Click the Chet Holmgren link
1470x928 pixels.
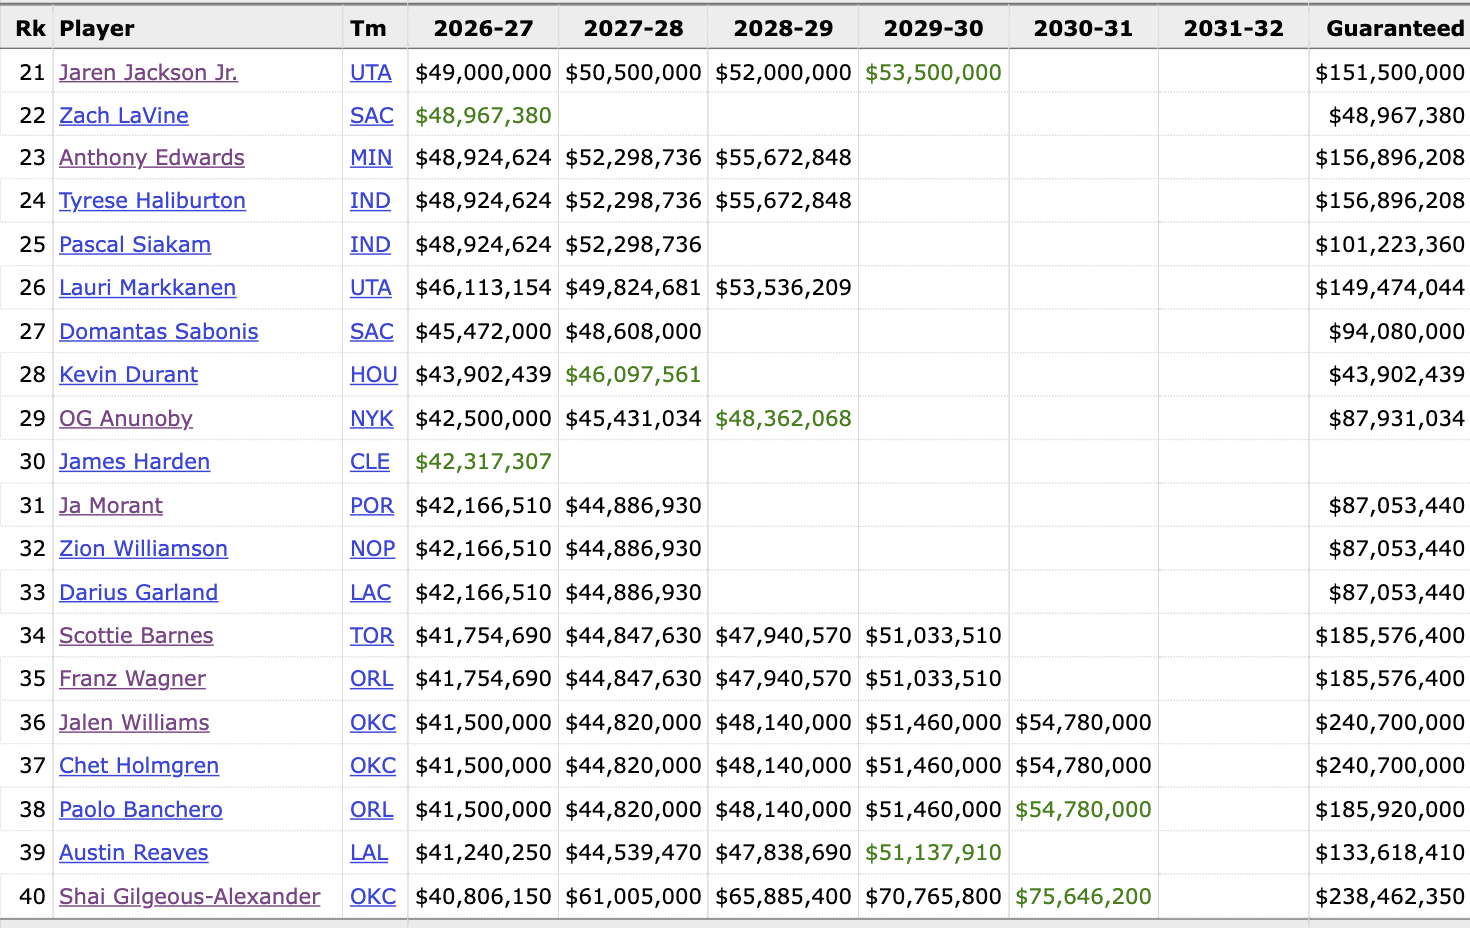[139, 765]
